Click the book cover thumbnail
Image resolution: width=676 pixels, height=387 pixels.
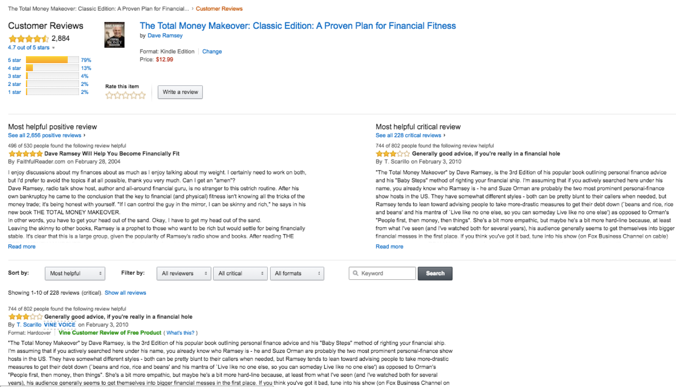tap(114, 35)
